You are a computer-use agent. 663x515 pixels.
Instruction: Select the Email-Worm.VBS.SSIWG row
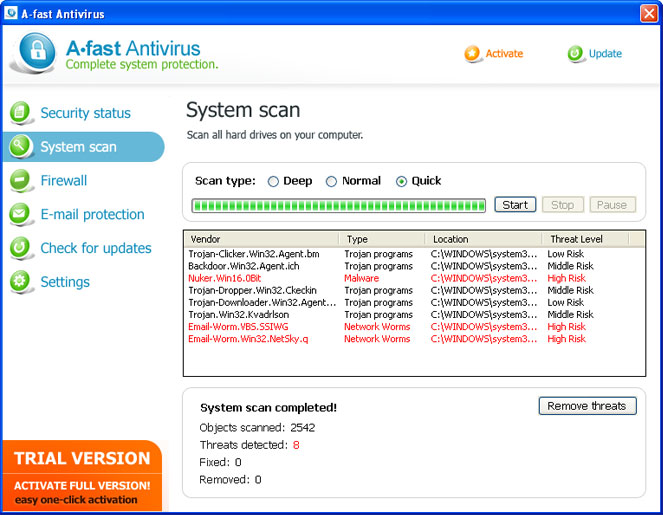(x=414, y=327)
